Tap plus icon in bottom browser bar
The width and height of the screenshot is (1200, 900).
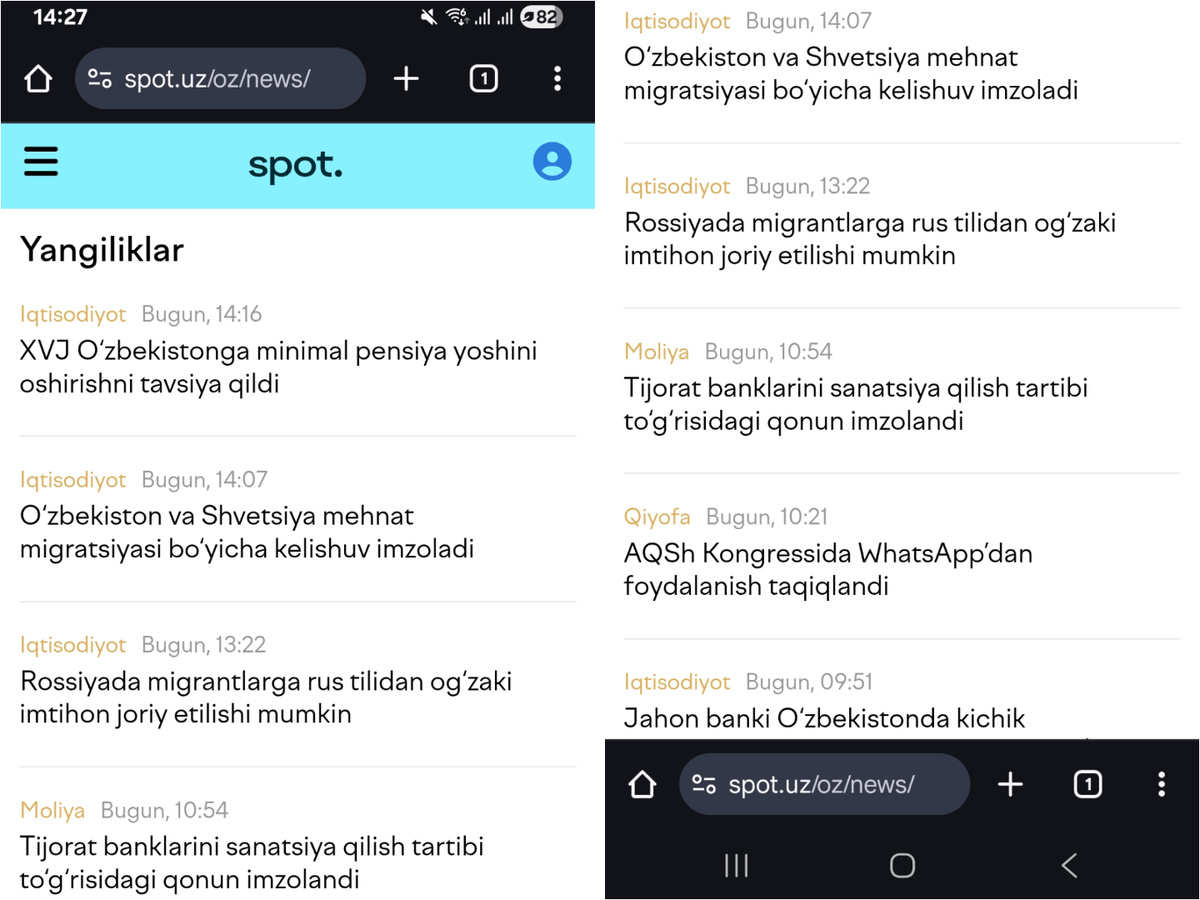1010,785
